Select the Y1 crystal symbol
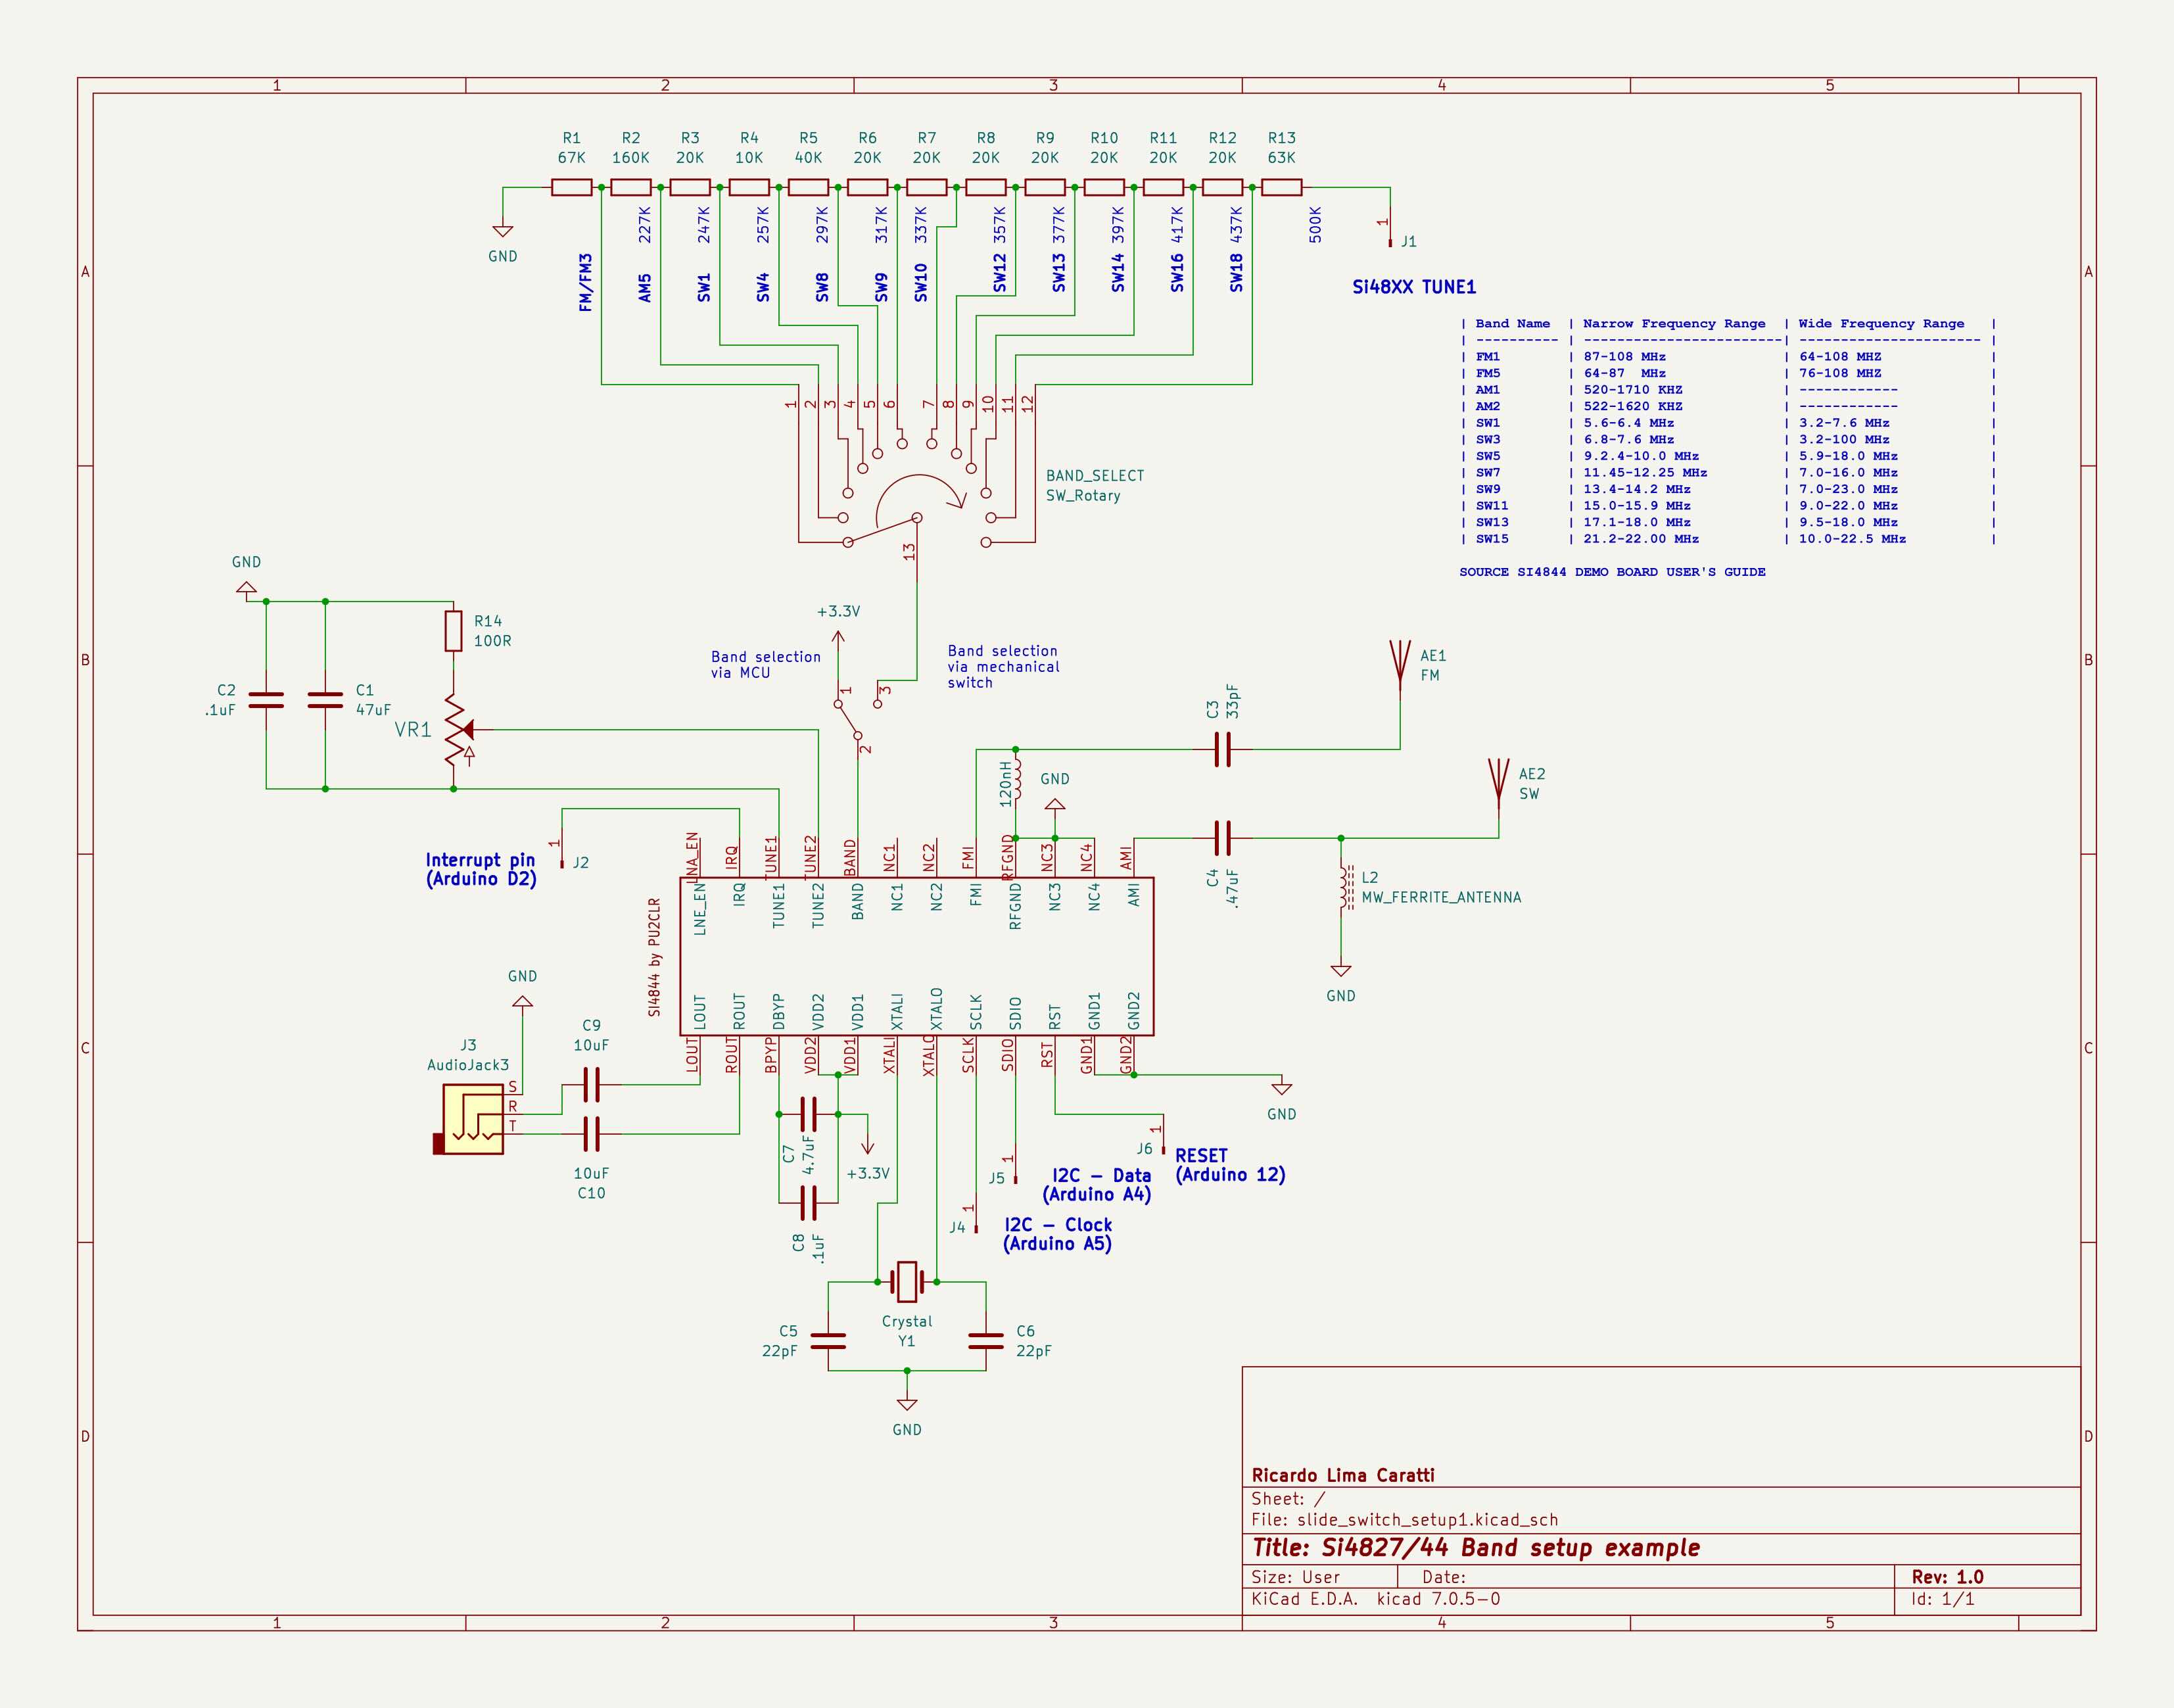Image resolution: width=2174 pixels, height=1708 pixels. pyautogui.click(x=907, y=1281)
